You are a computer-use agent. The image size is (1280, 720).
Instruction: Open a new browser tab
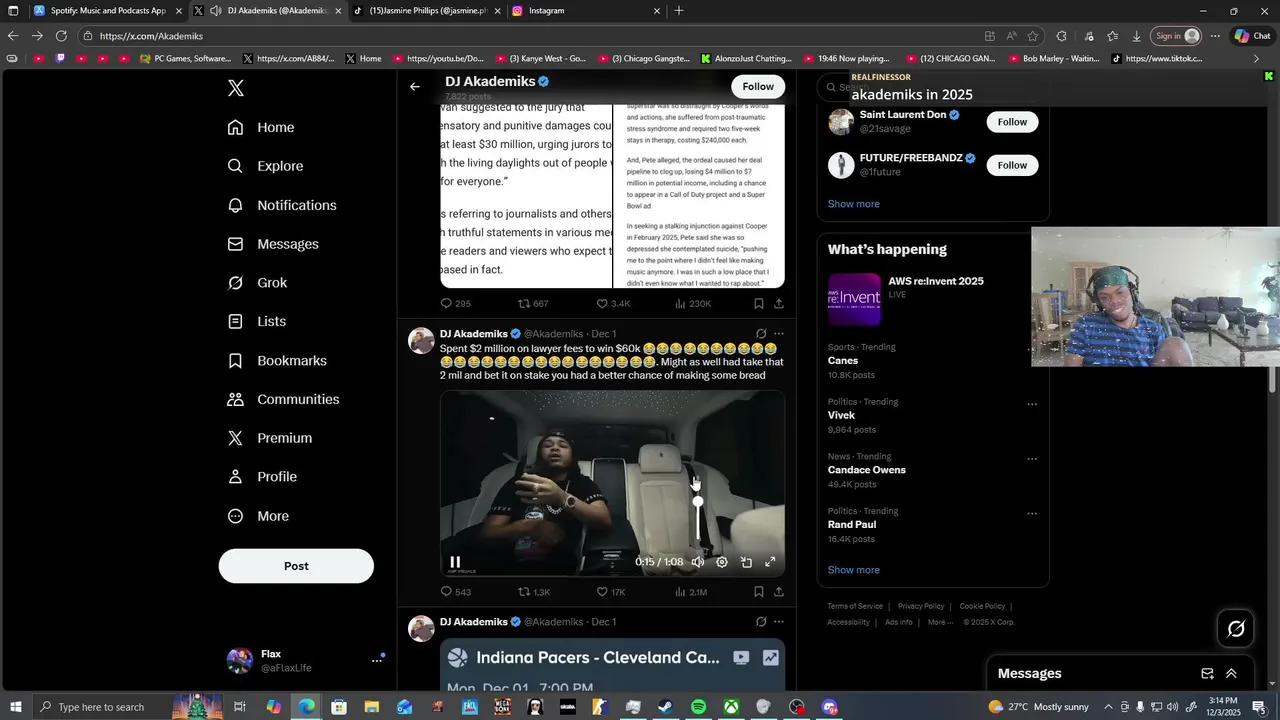click(679, 11)
